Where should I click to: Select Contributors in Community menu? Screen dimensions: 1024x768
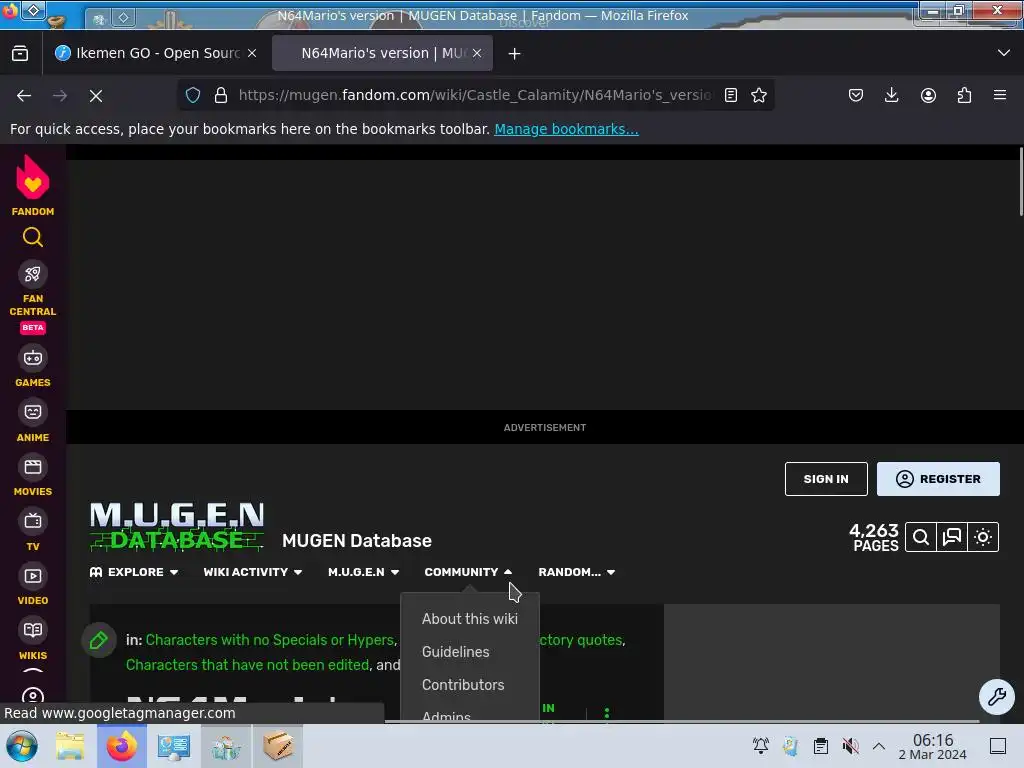pyautogui.click(x=463, y=685)
